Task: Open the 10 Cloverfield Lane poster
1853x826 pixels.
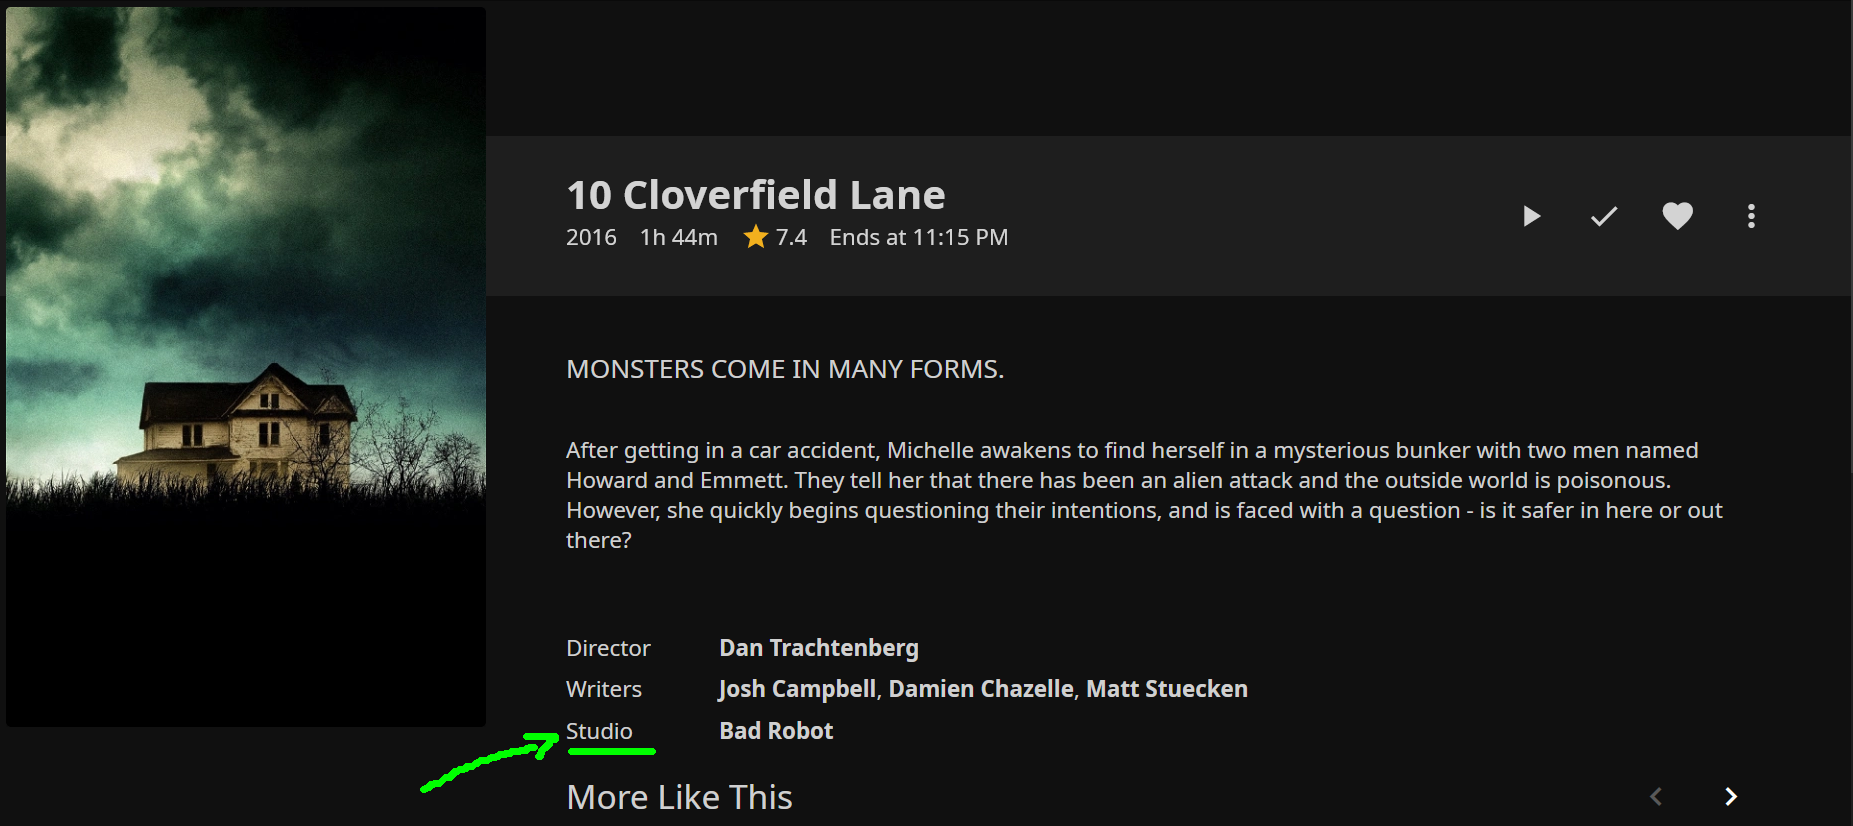Action: point(246,366)
